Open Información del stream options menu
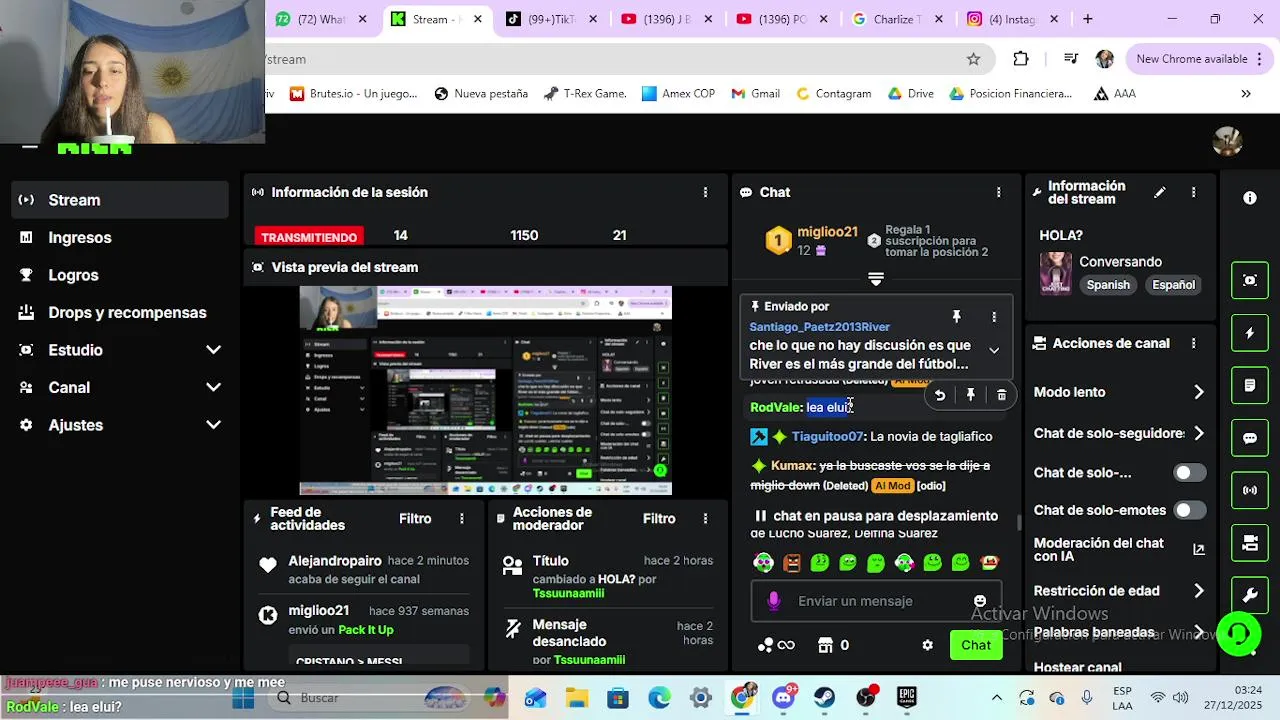 coord(1193,192)
